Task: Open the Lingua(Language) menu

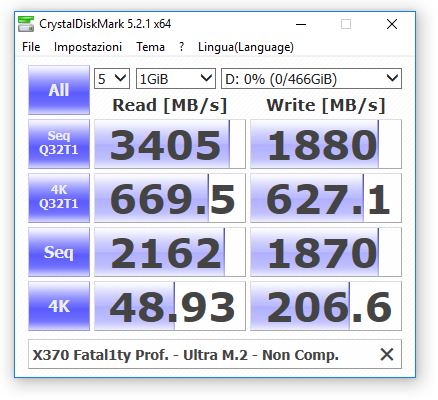Action: click(x=246, y=47)
